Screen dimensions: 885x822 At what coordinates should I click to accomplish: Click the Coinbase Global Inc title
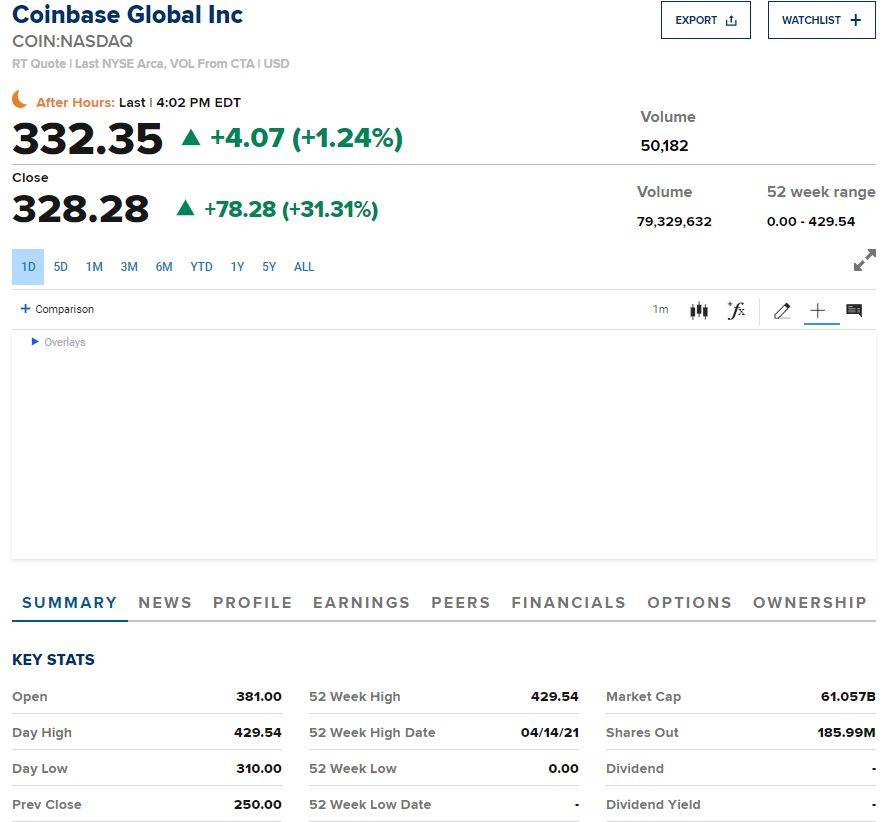pyautogui.click(x=126, y=15)
